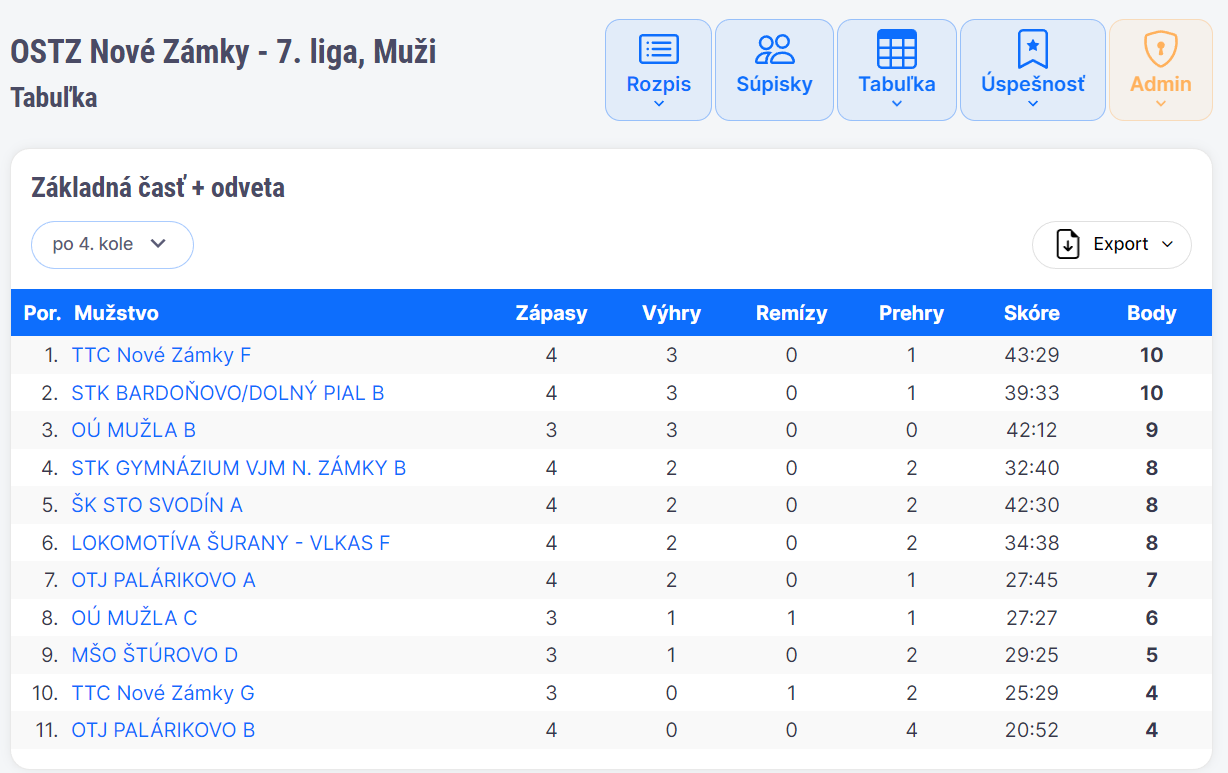
Task: Click score 32:40 in the GYMNÁZIUM row
Action: click(x=1031, y=468)
